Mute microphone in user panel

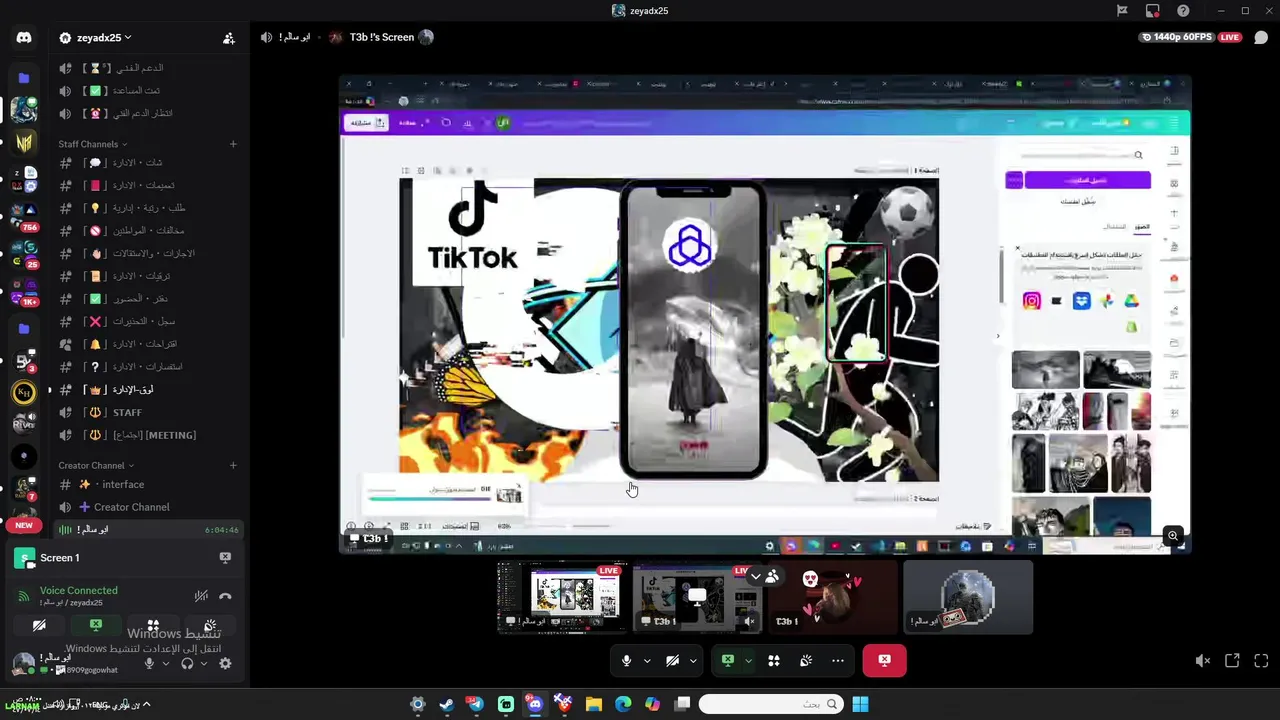tap(149, 663)
